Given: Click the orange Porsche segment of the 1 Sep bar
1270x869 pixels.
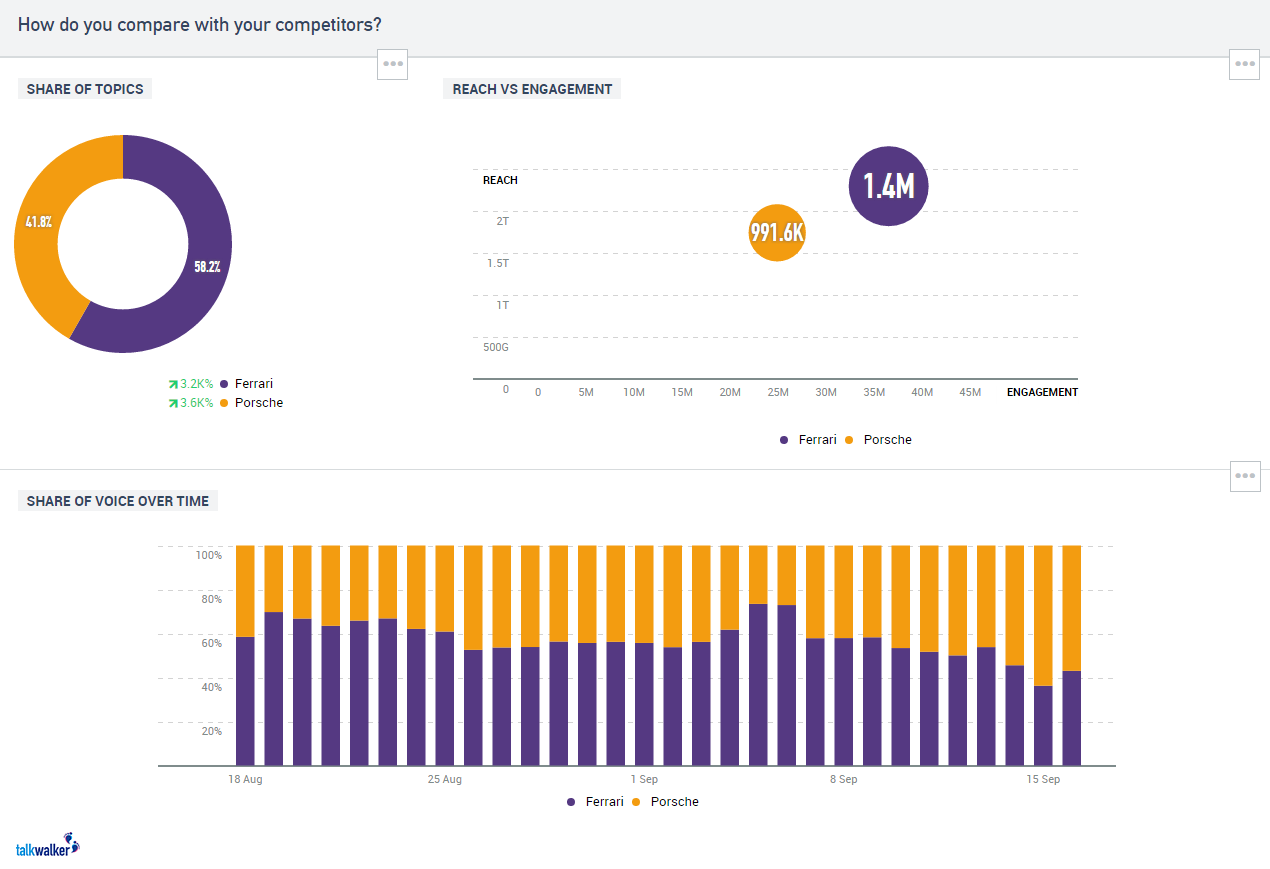Looking at the screenshot, I should 645,594.
